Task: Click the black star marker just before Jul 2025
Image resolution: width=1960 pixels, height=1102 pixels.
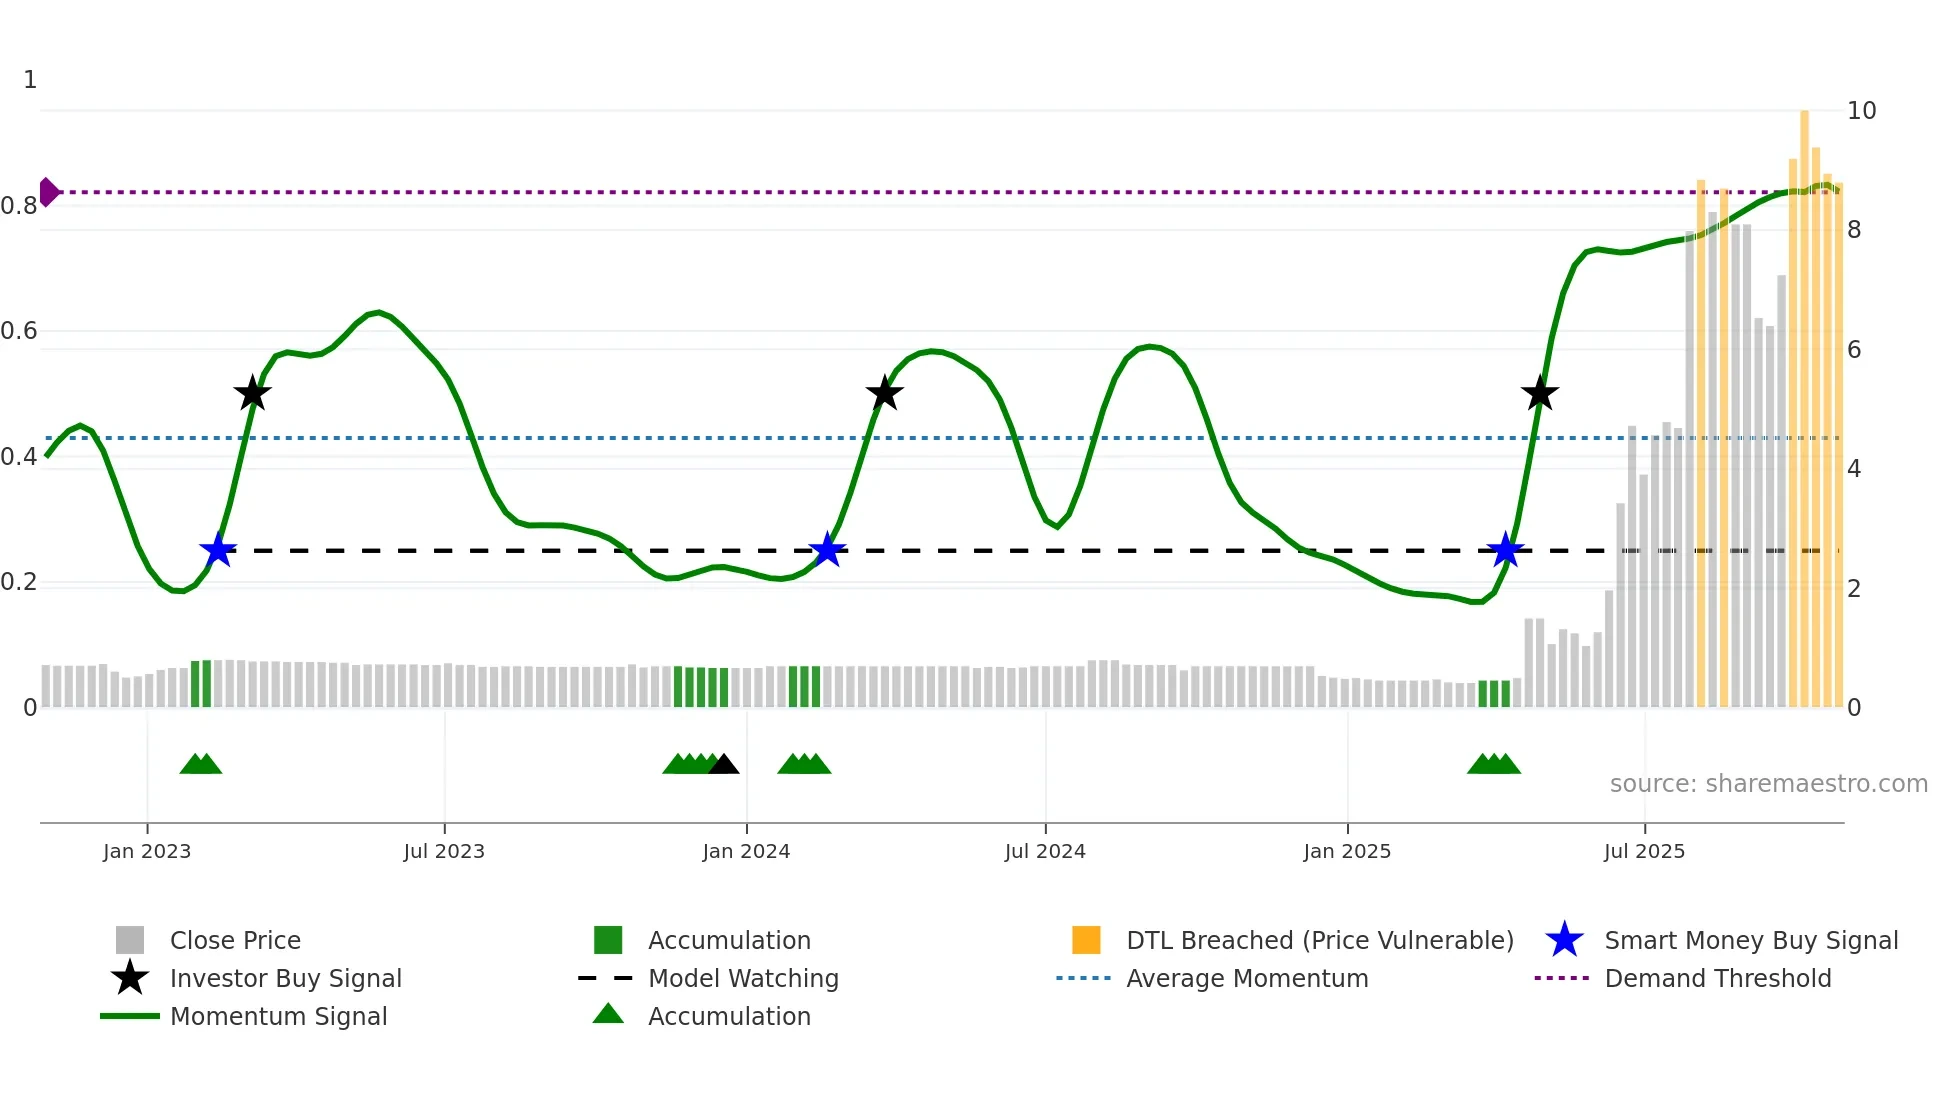Action: click(x=1540, y=393)
